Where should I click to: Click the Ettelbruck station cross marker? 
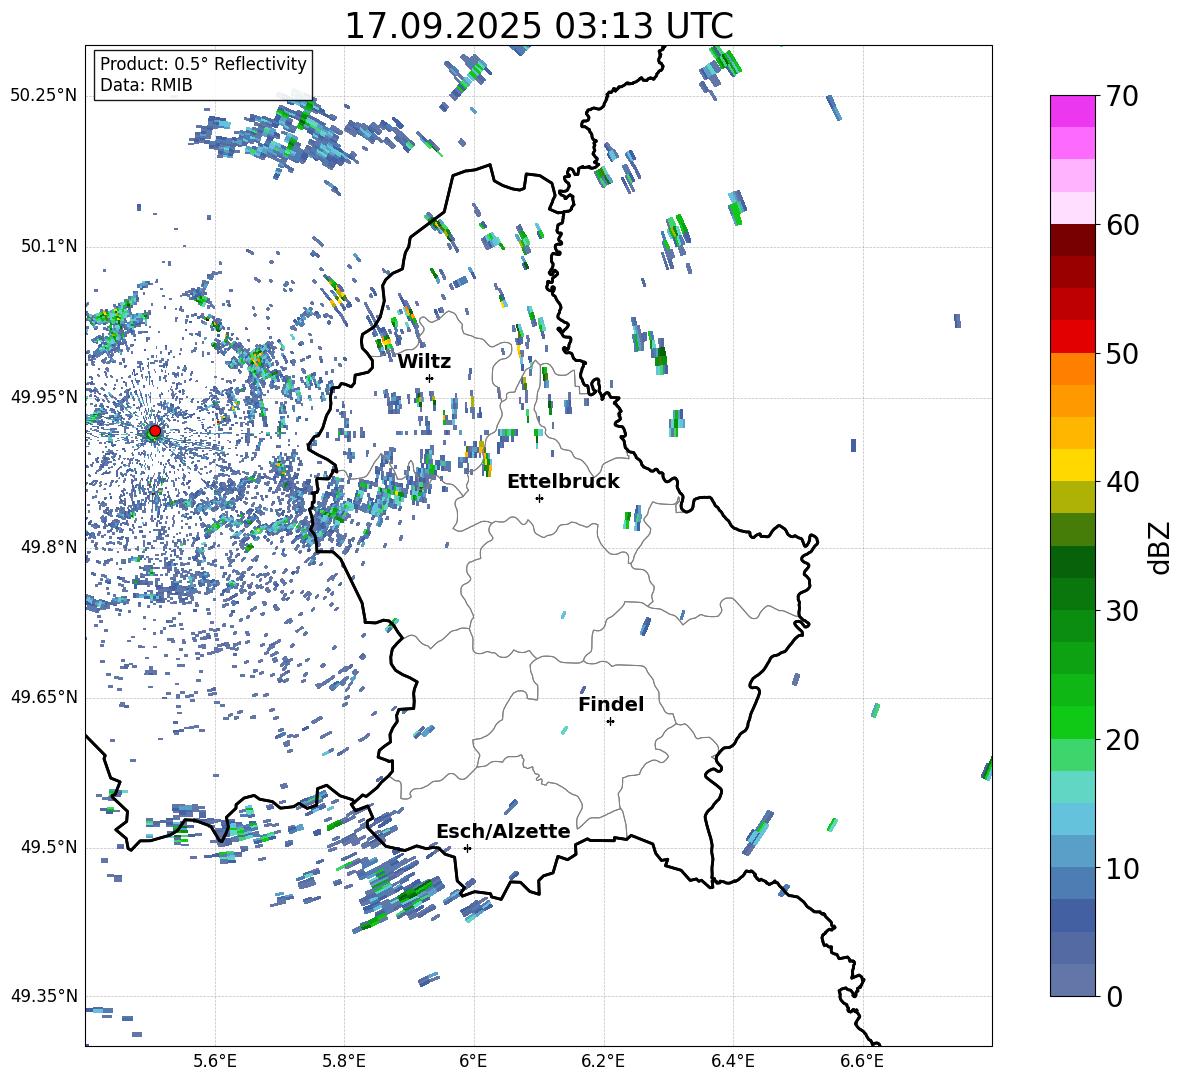pyautogui.click(x=539, y=498)
